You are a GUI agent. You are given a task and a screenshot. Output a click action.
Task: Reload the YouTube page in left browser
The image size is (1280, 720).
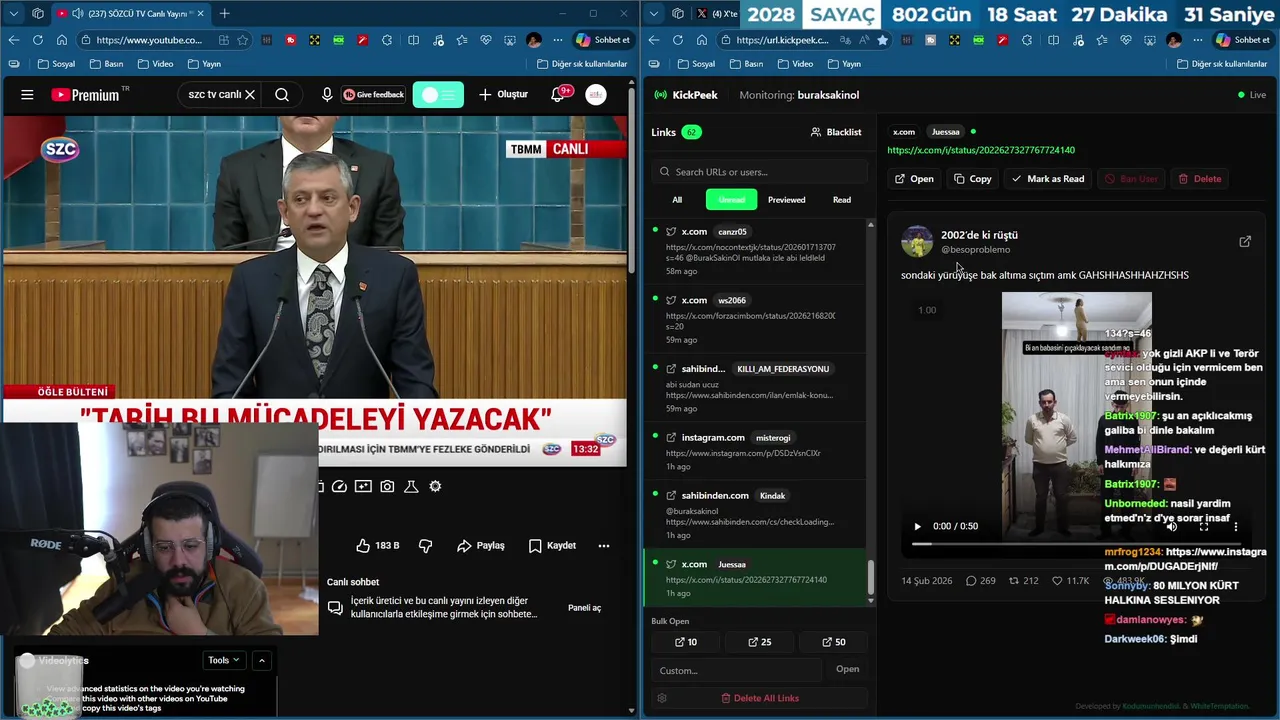tap(38, 40)
